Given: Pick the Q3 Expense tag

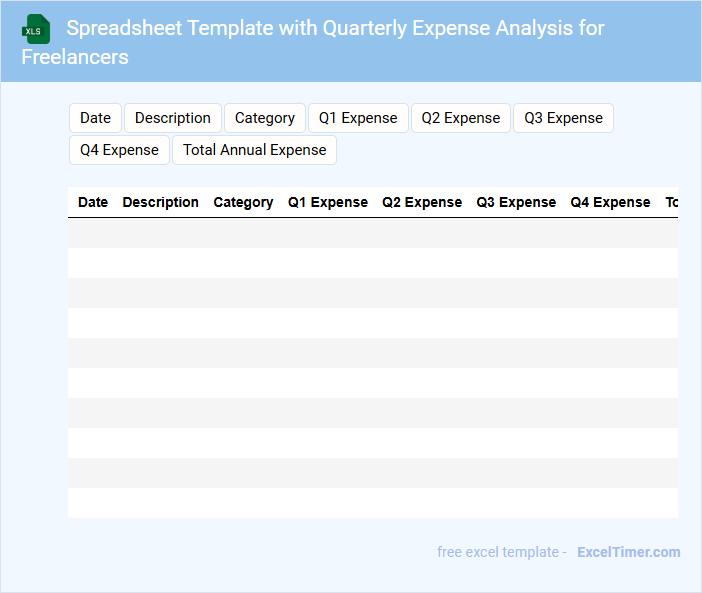Looking at the screenshot, I should point(563,118).
